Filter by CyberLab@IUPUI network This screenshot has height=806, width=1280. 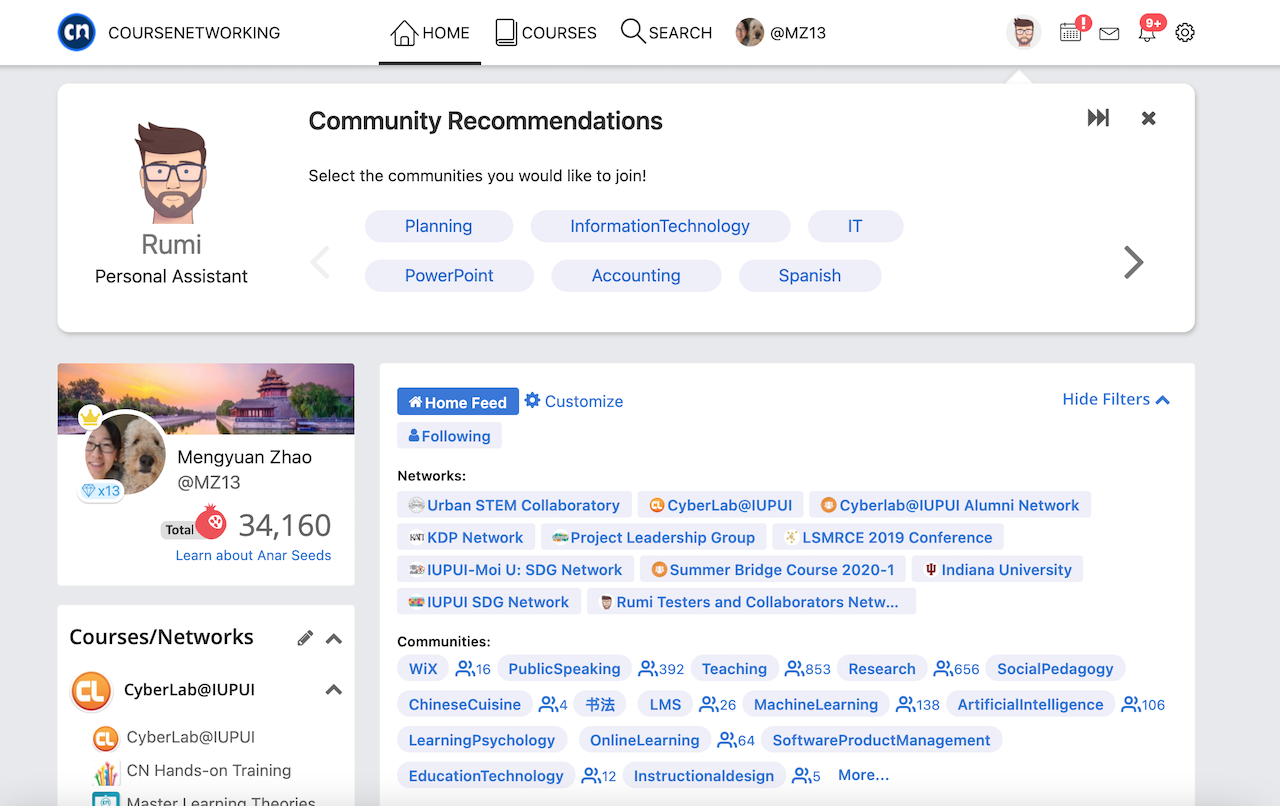721,505
